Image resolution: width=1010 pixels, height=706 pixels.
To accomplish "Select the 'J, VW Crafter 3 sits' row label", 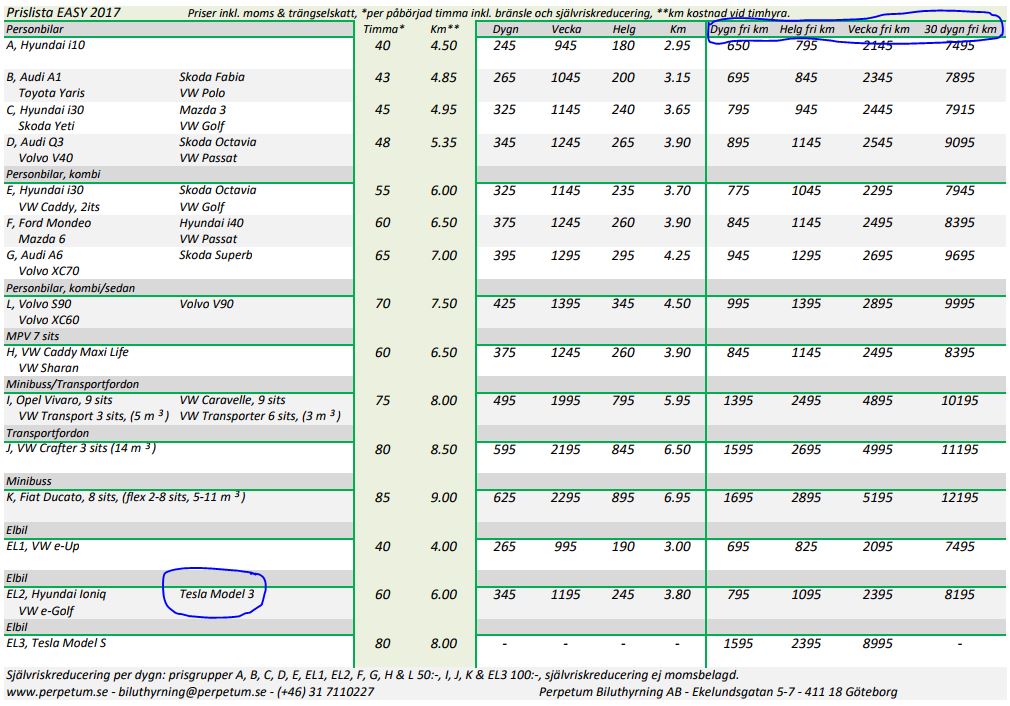I will coord(81,448).
